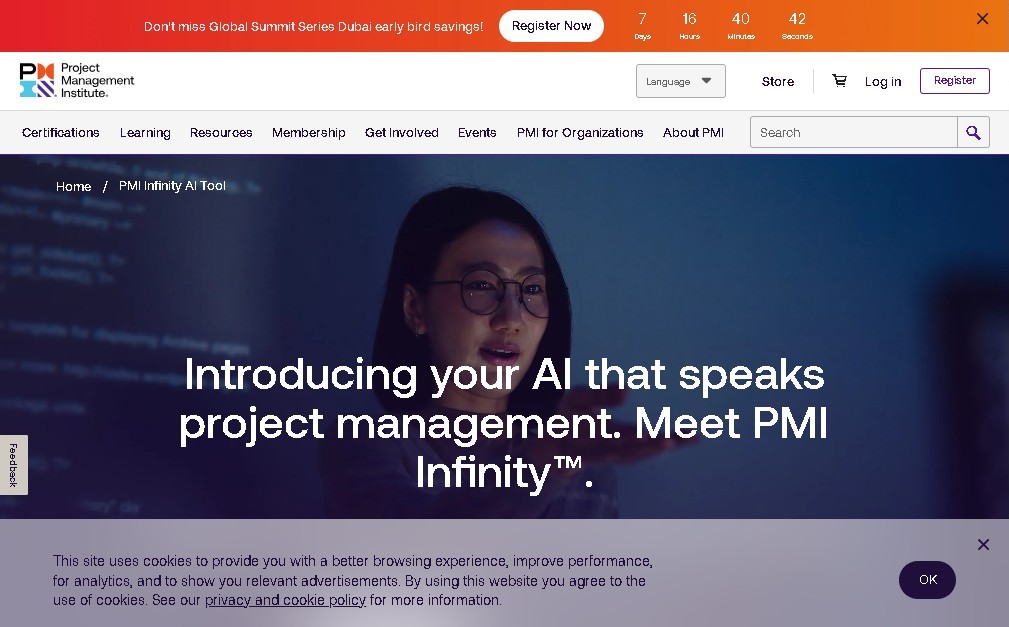Click the 7 Days countdown value
Viewport: 1009px width, 627px height.
tap(642, 26)
